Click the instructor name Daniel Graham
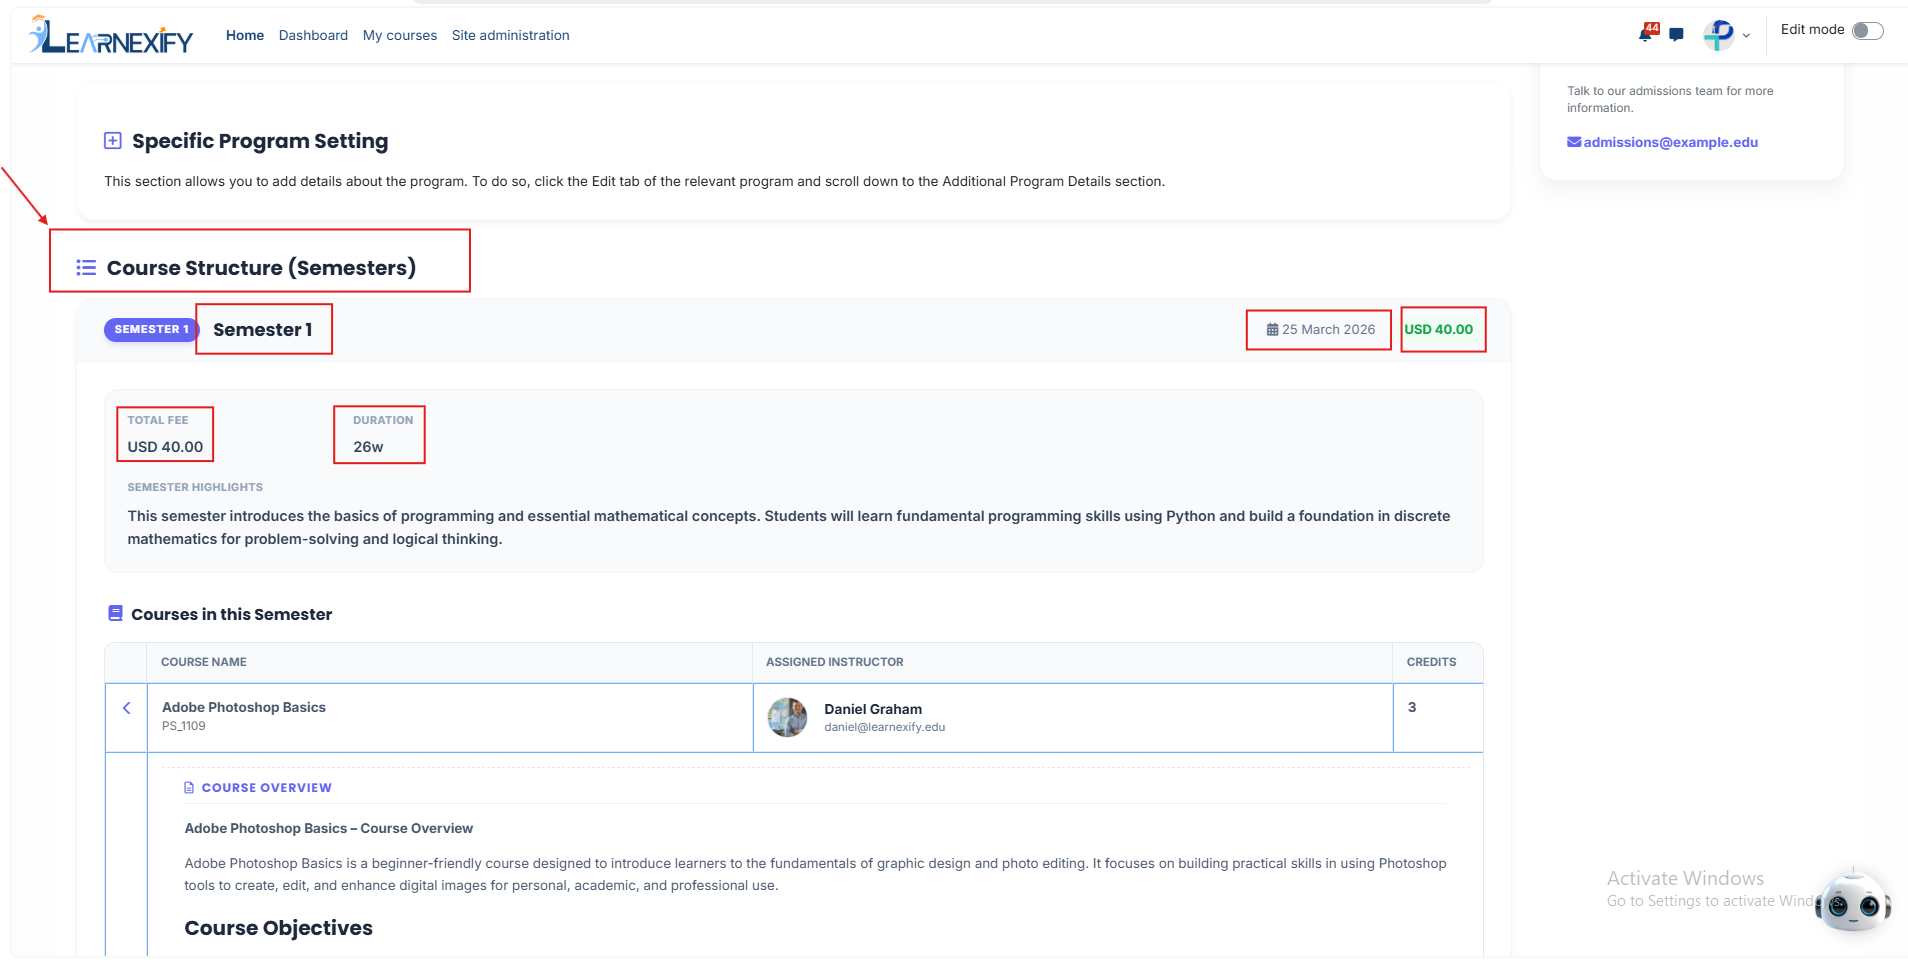1908x960 pixels. click(873, 709)
